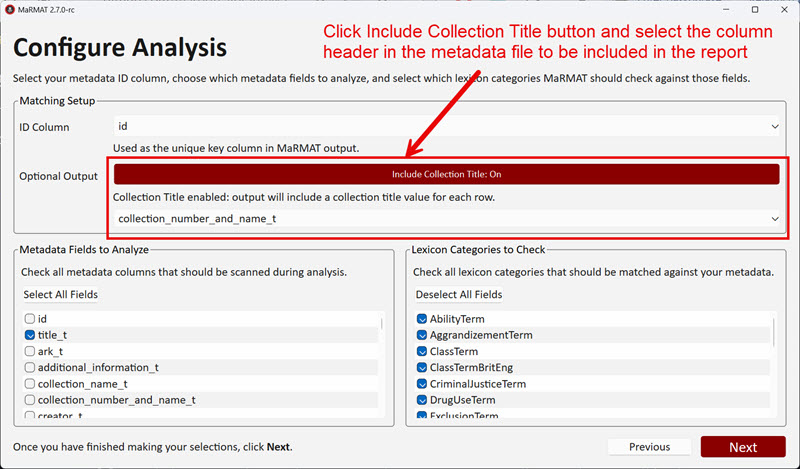Go back with Previous button
This screenshot has width=800, height=469.
tap(649, 447)
